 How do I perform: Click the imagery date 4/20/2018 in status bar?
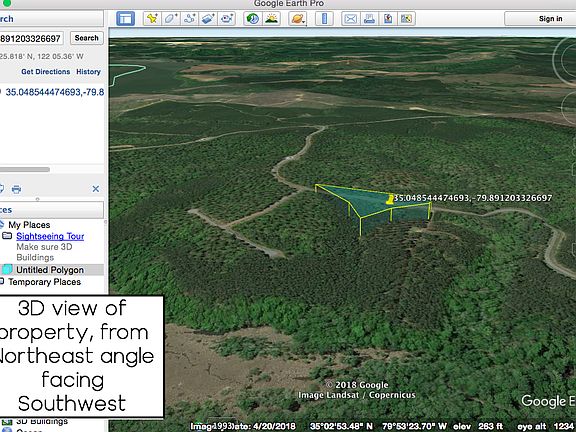click(x=273, y=426)
